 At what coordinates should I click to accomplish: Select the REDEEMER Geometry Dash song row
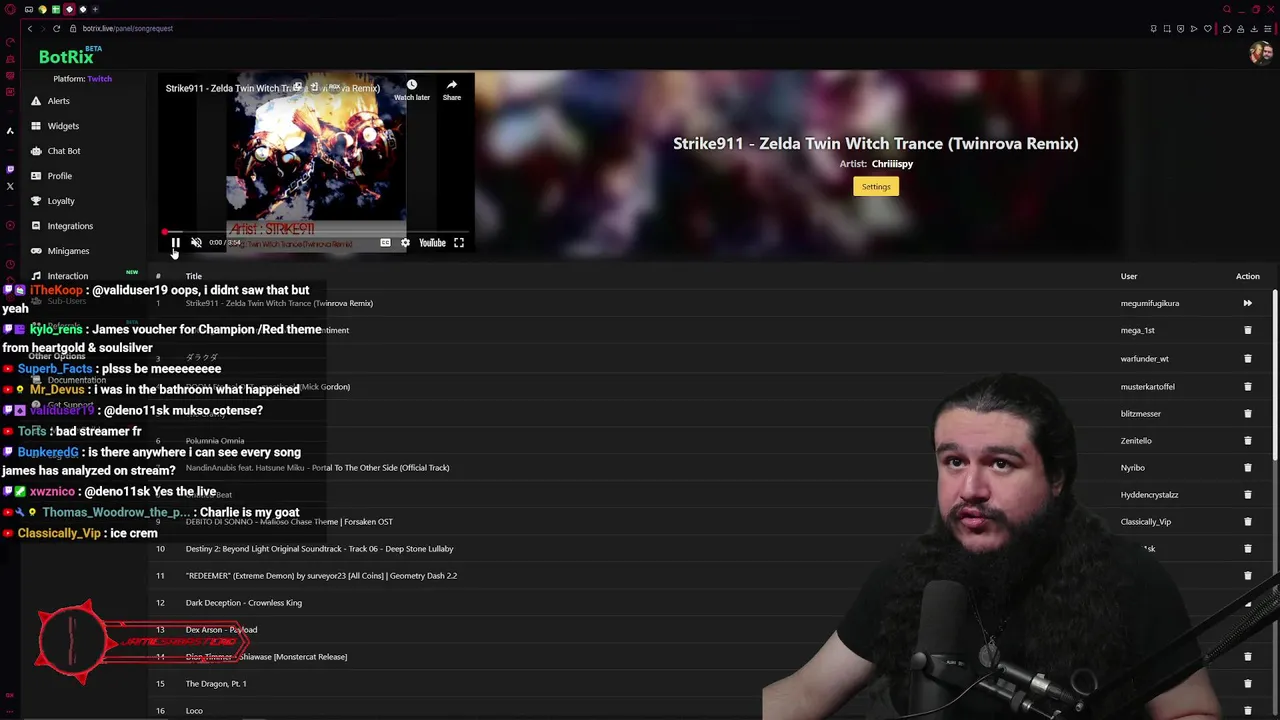321,576
